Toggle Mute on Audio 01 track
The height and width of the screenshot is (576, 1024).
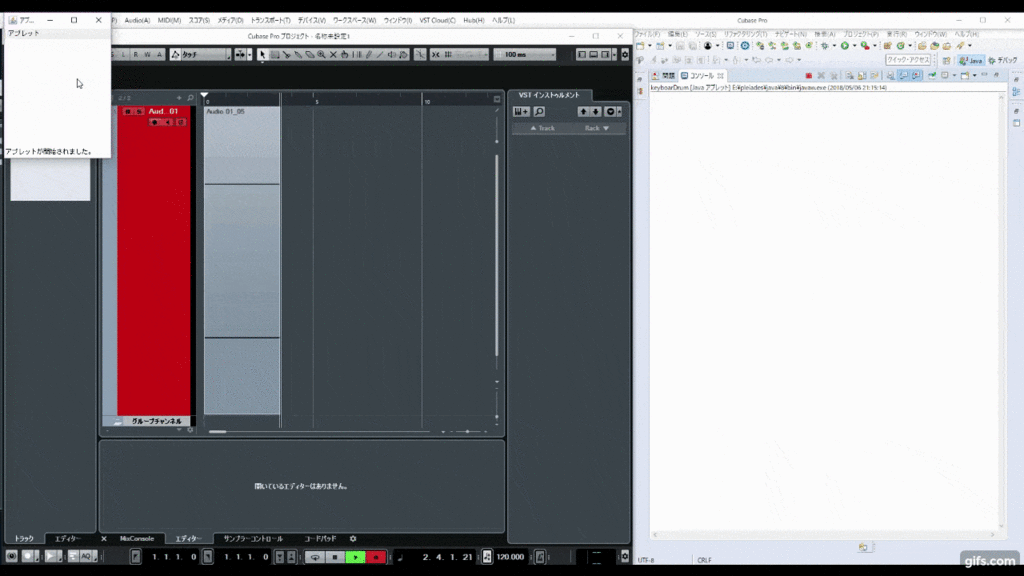[x=128, y=112]
